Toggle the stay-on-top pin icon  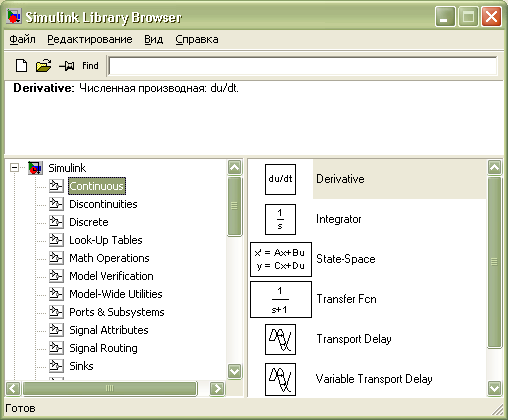pyautogui.click(x=67, y=66)
